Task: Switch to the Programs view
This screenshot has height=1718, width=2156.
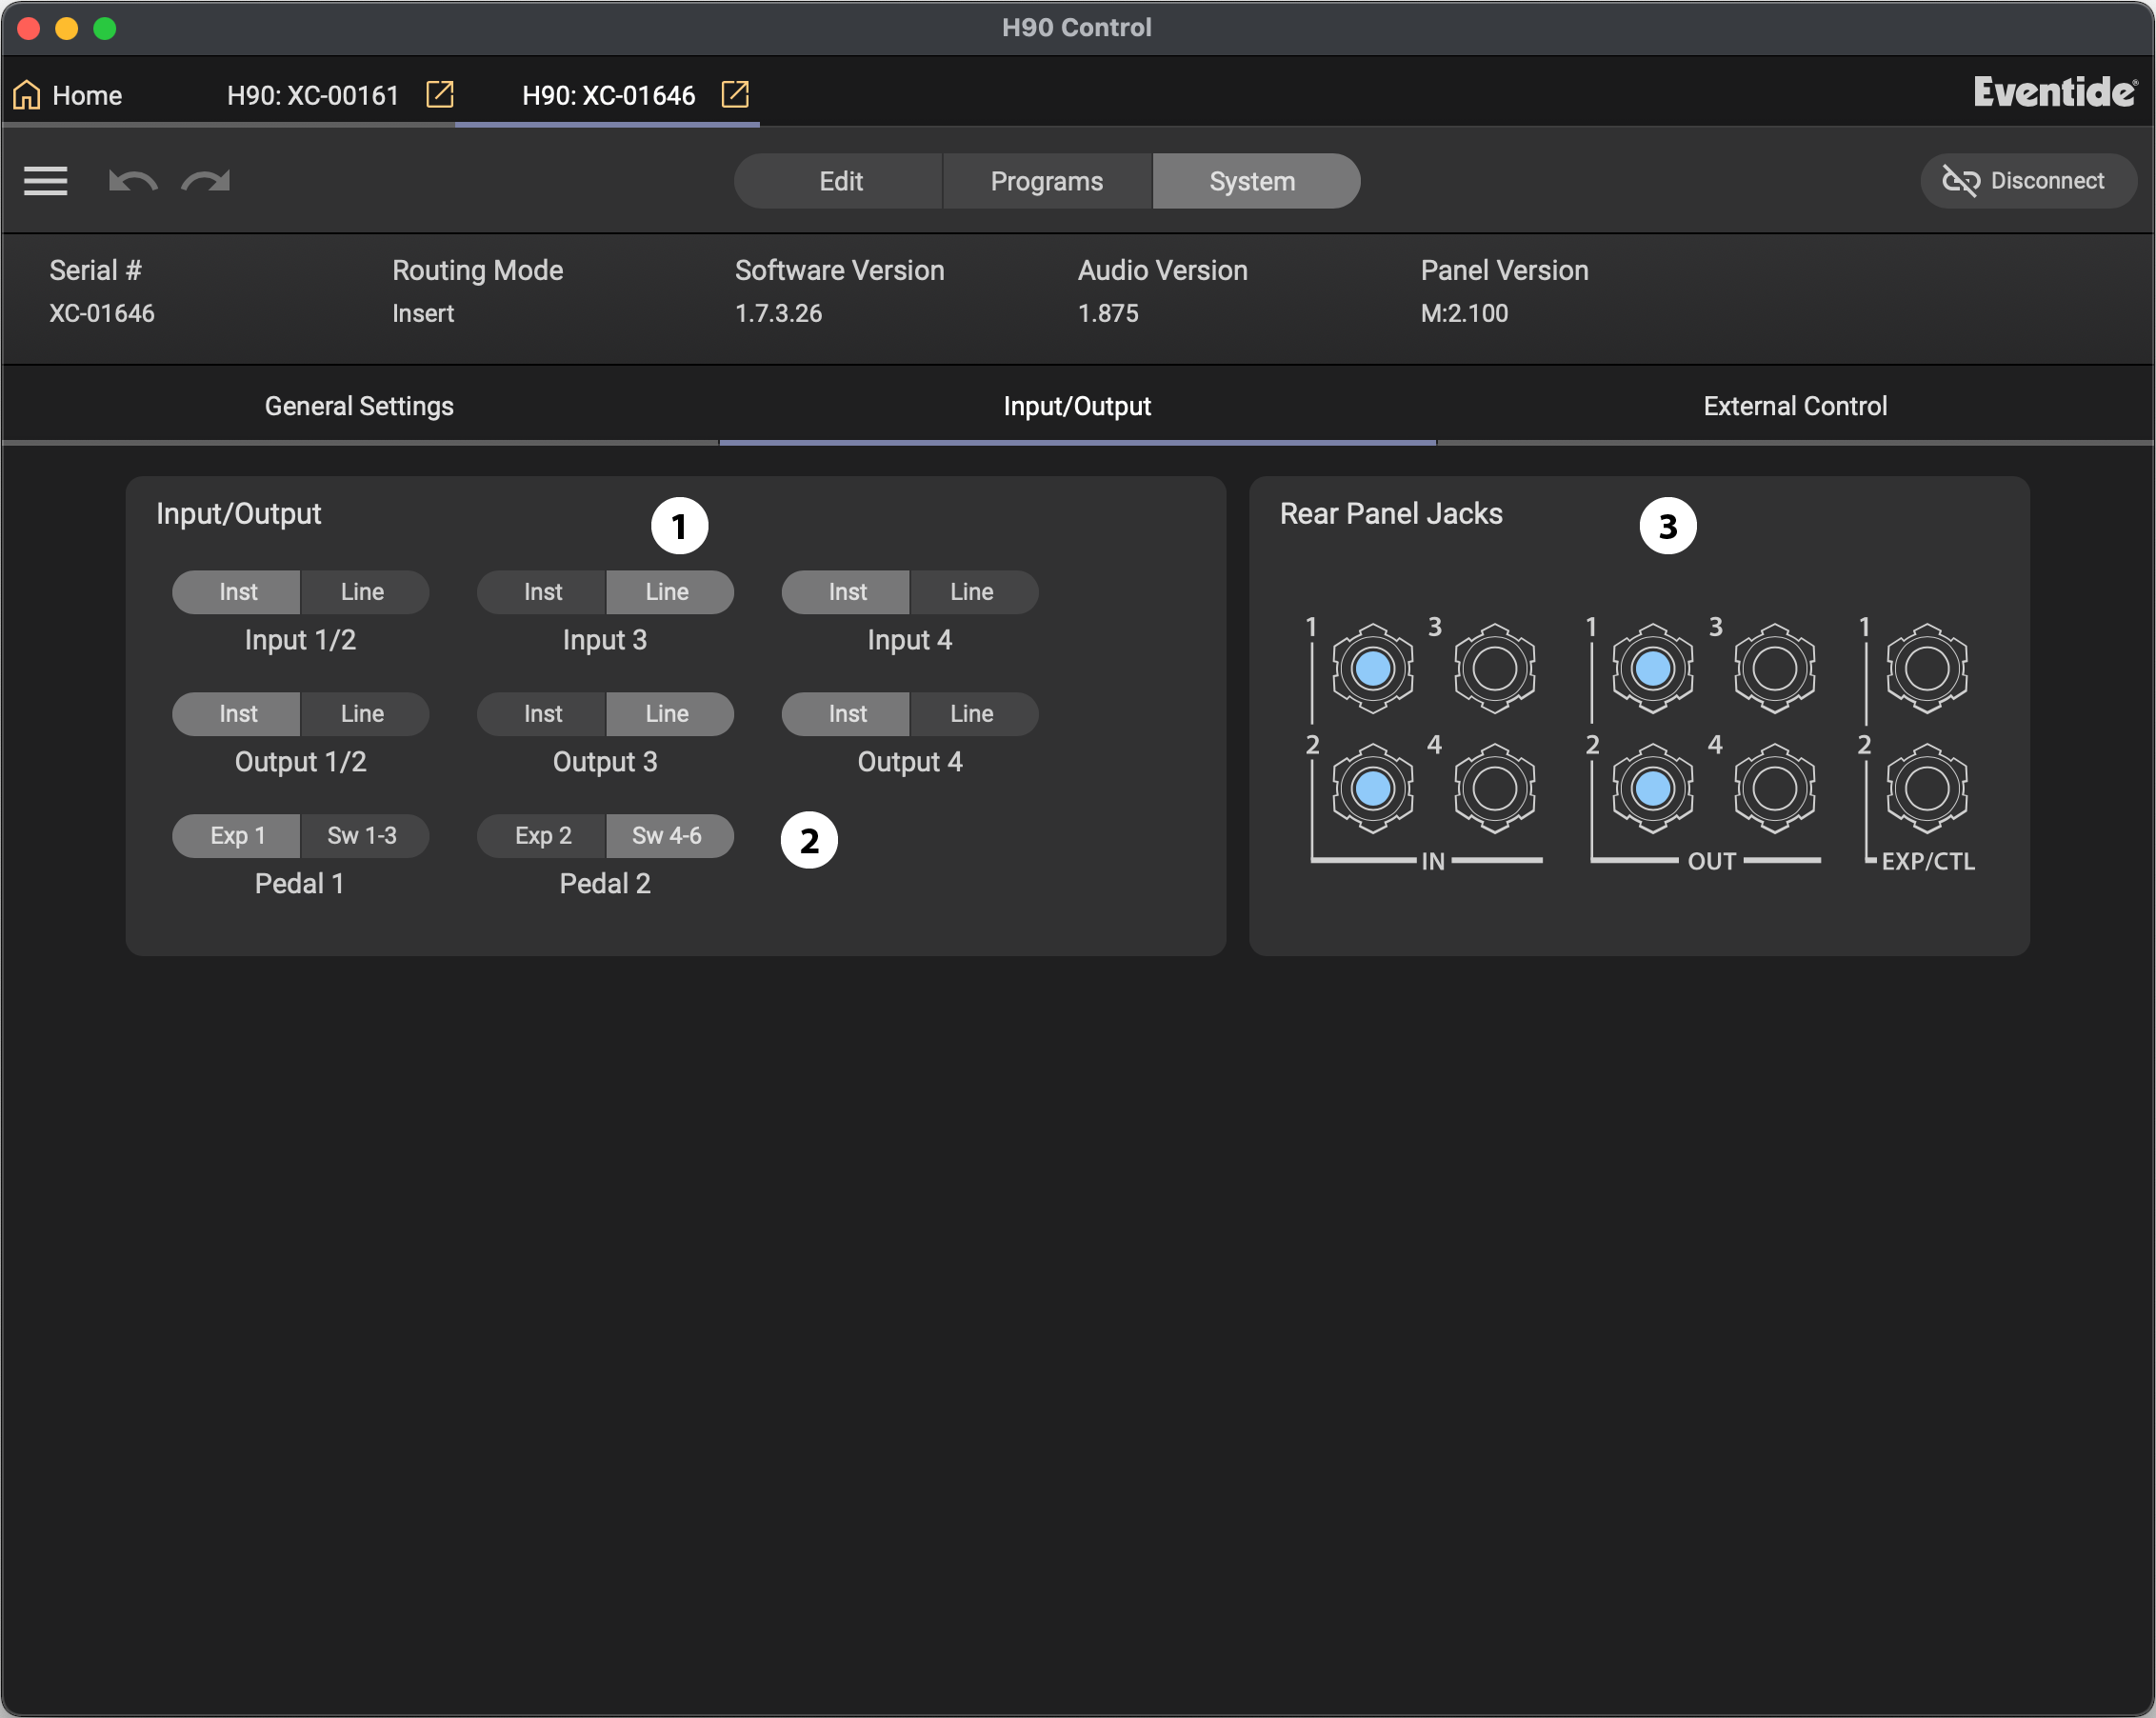Action: (1046, 181)
